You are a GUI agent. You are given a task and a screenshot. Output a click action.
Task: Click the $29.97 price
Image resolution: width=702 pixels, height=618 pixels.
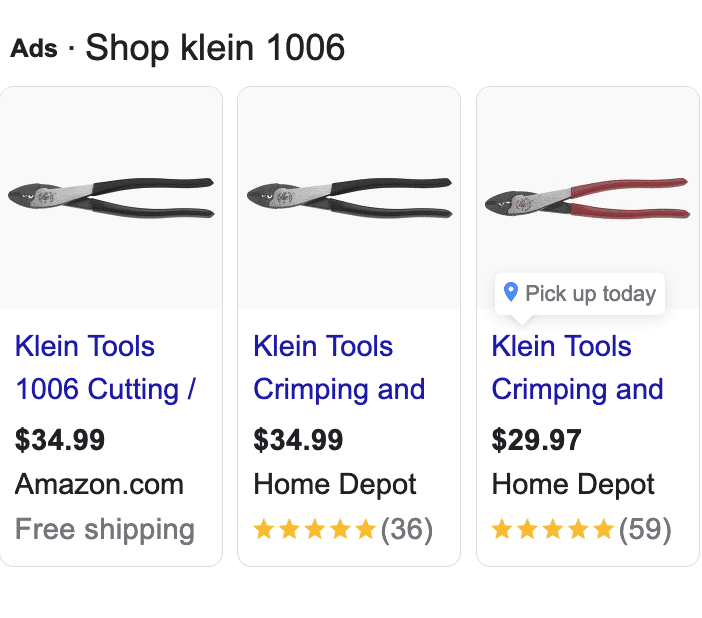(536, 440)
